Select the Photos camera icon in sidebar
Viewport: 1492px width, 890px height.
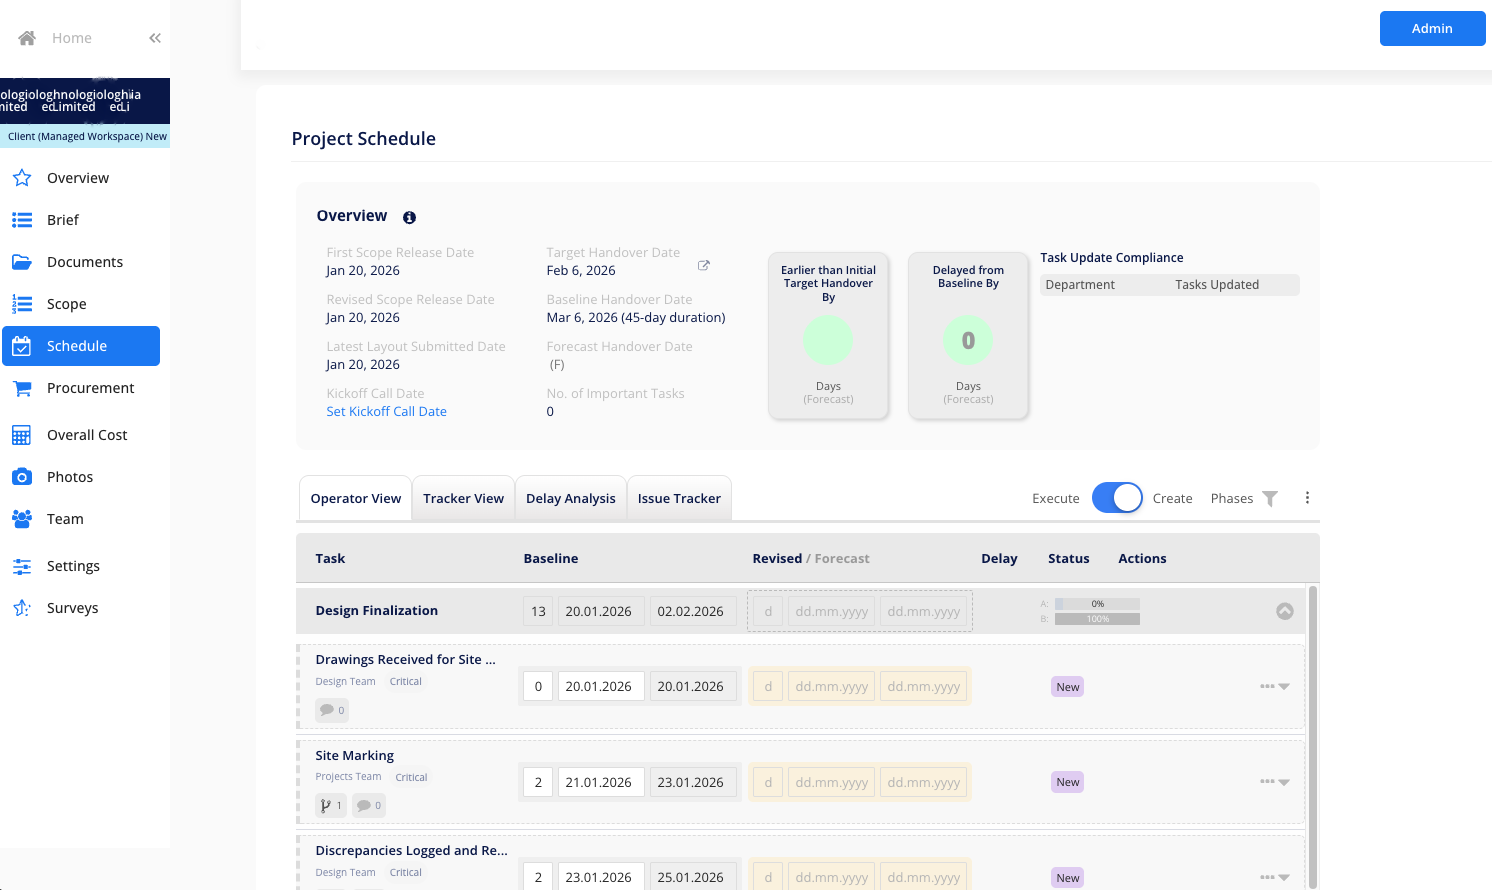tap(22, 477)
